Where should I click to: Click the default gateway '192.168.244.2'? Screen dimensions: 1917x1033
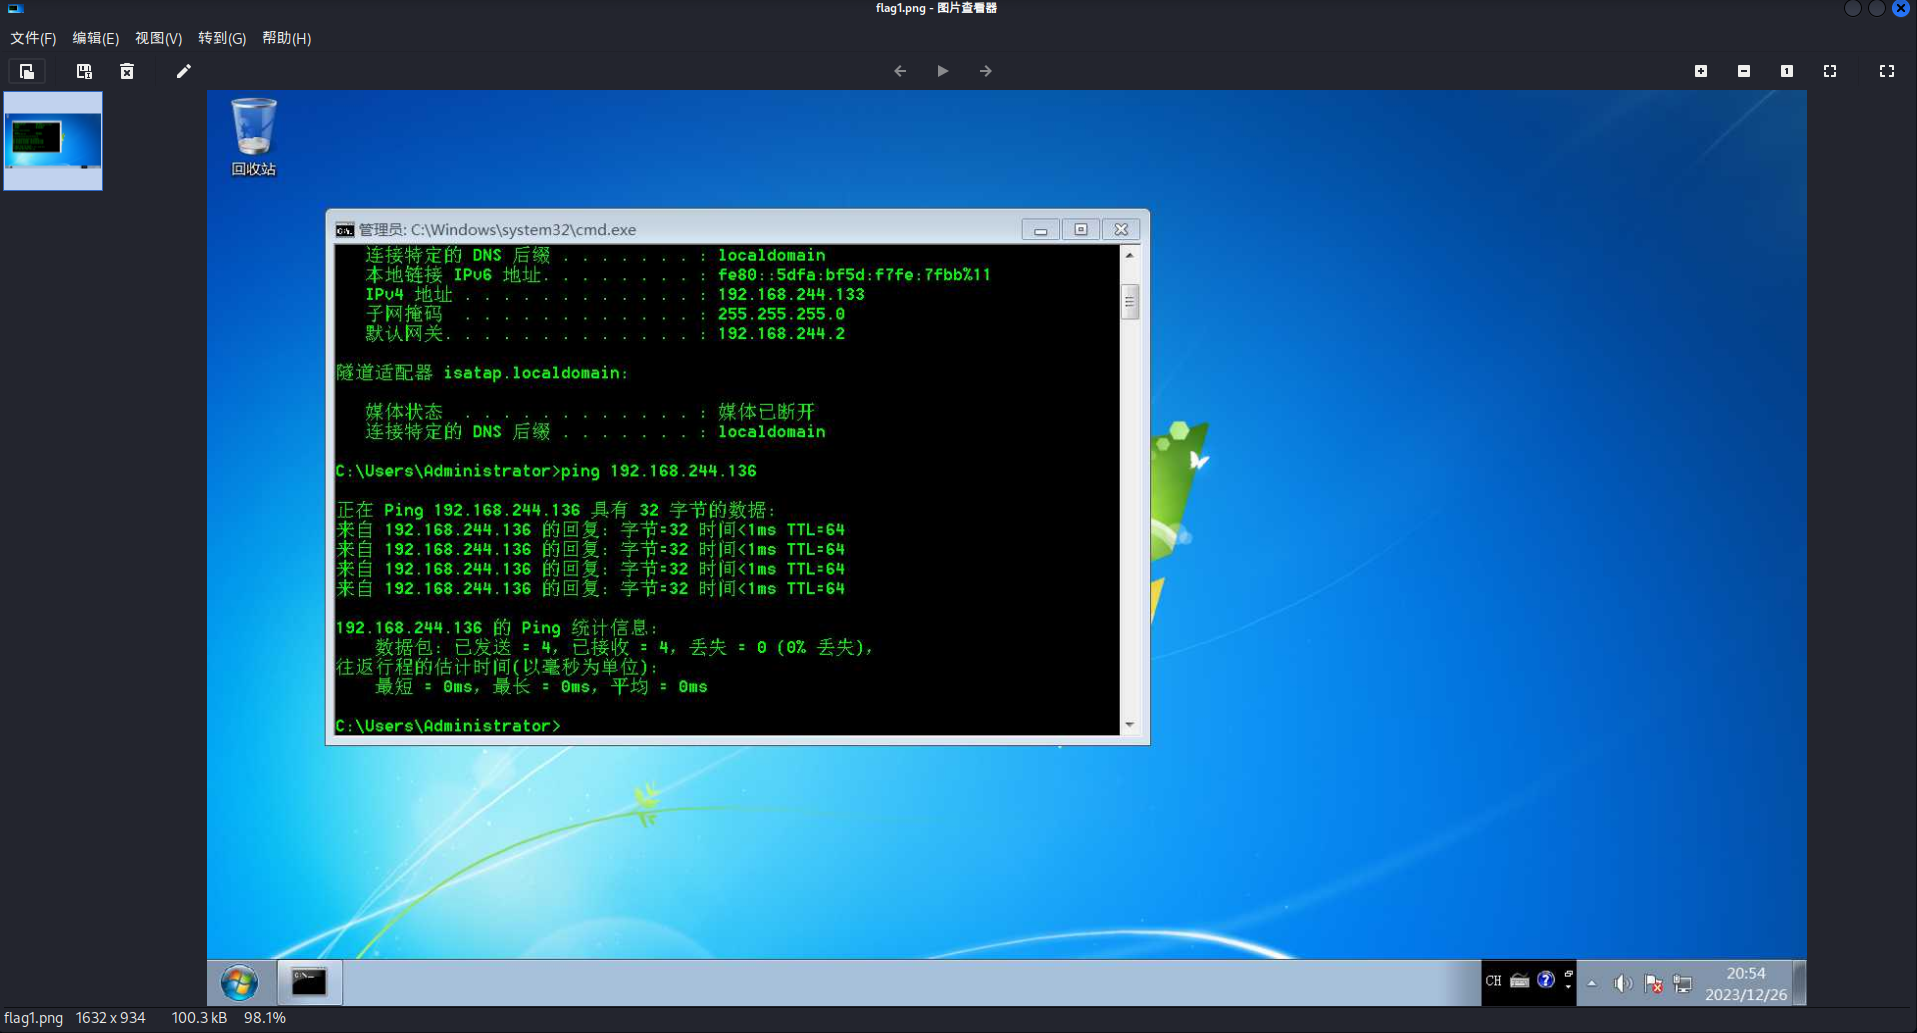click(781, 334)
